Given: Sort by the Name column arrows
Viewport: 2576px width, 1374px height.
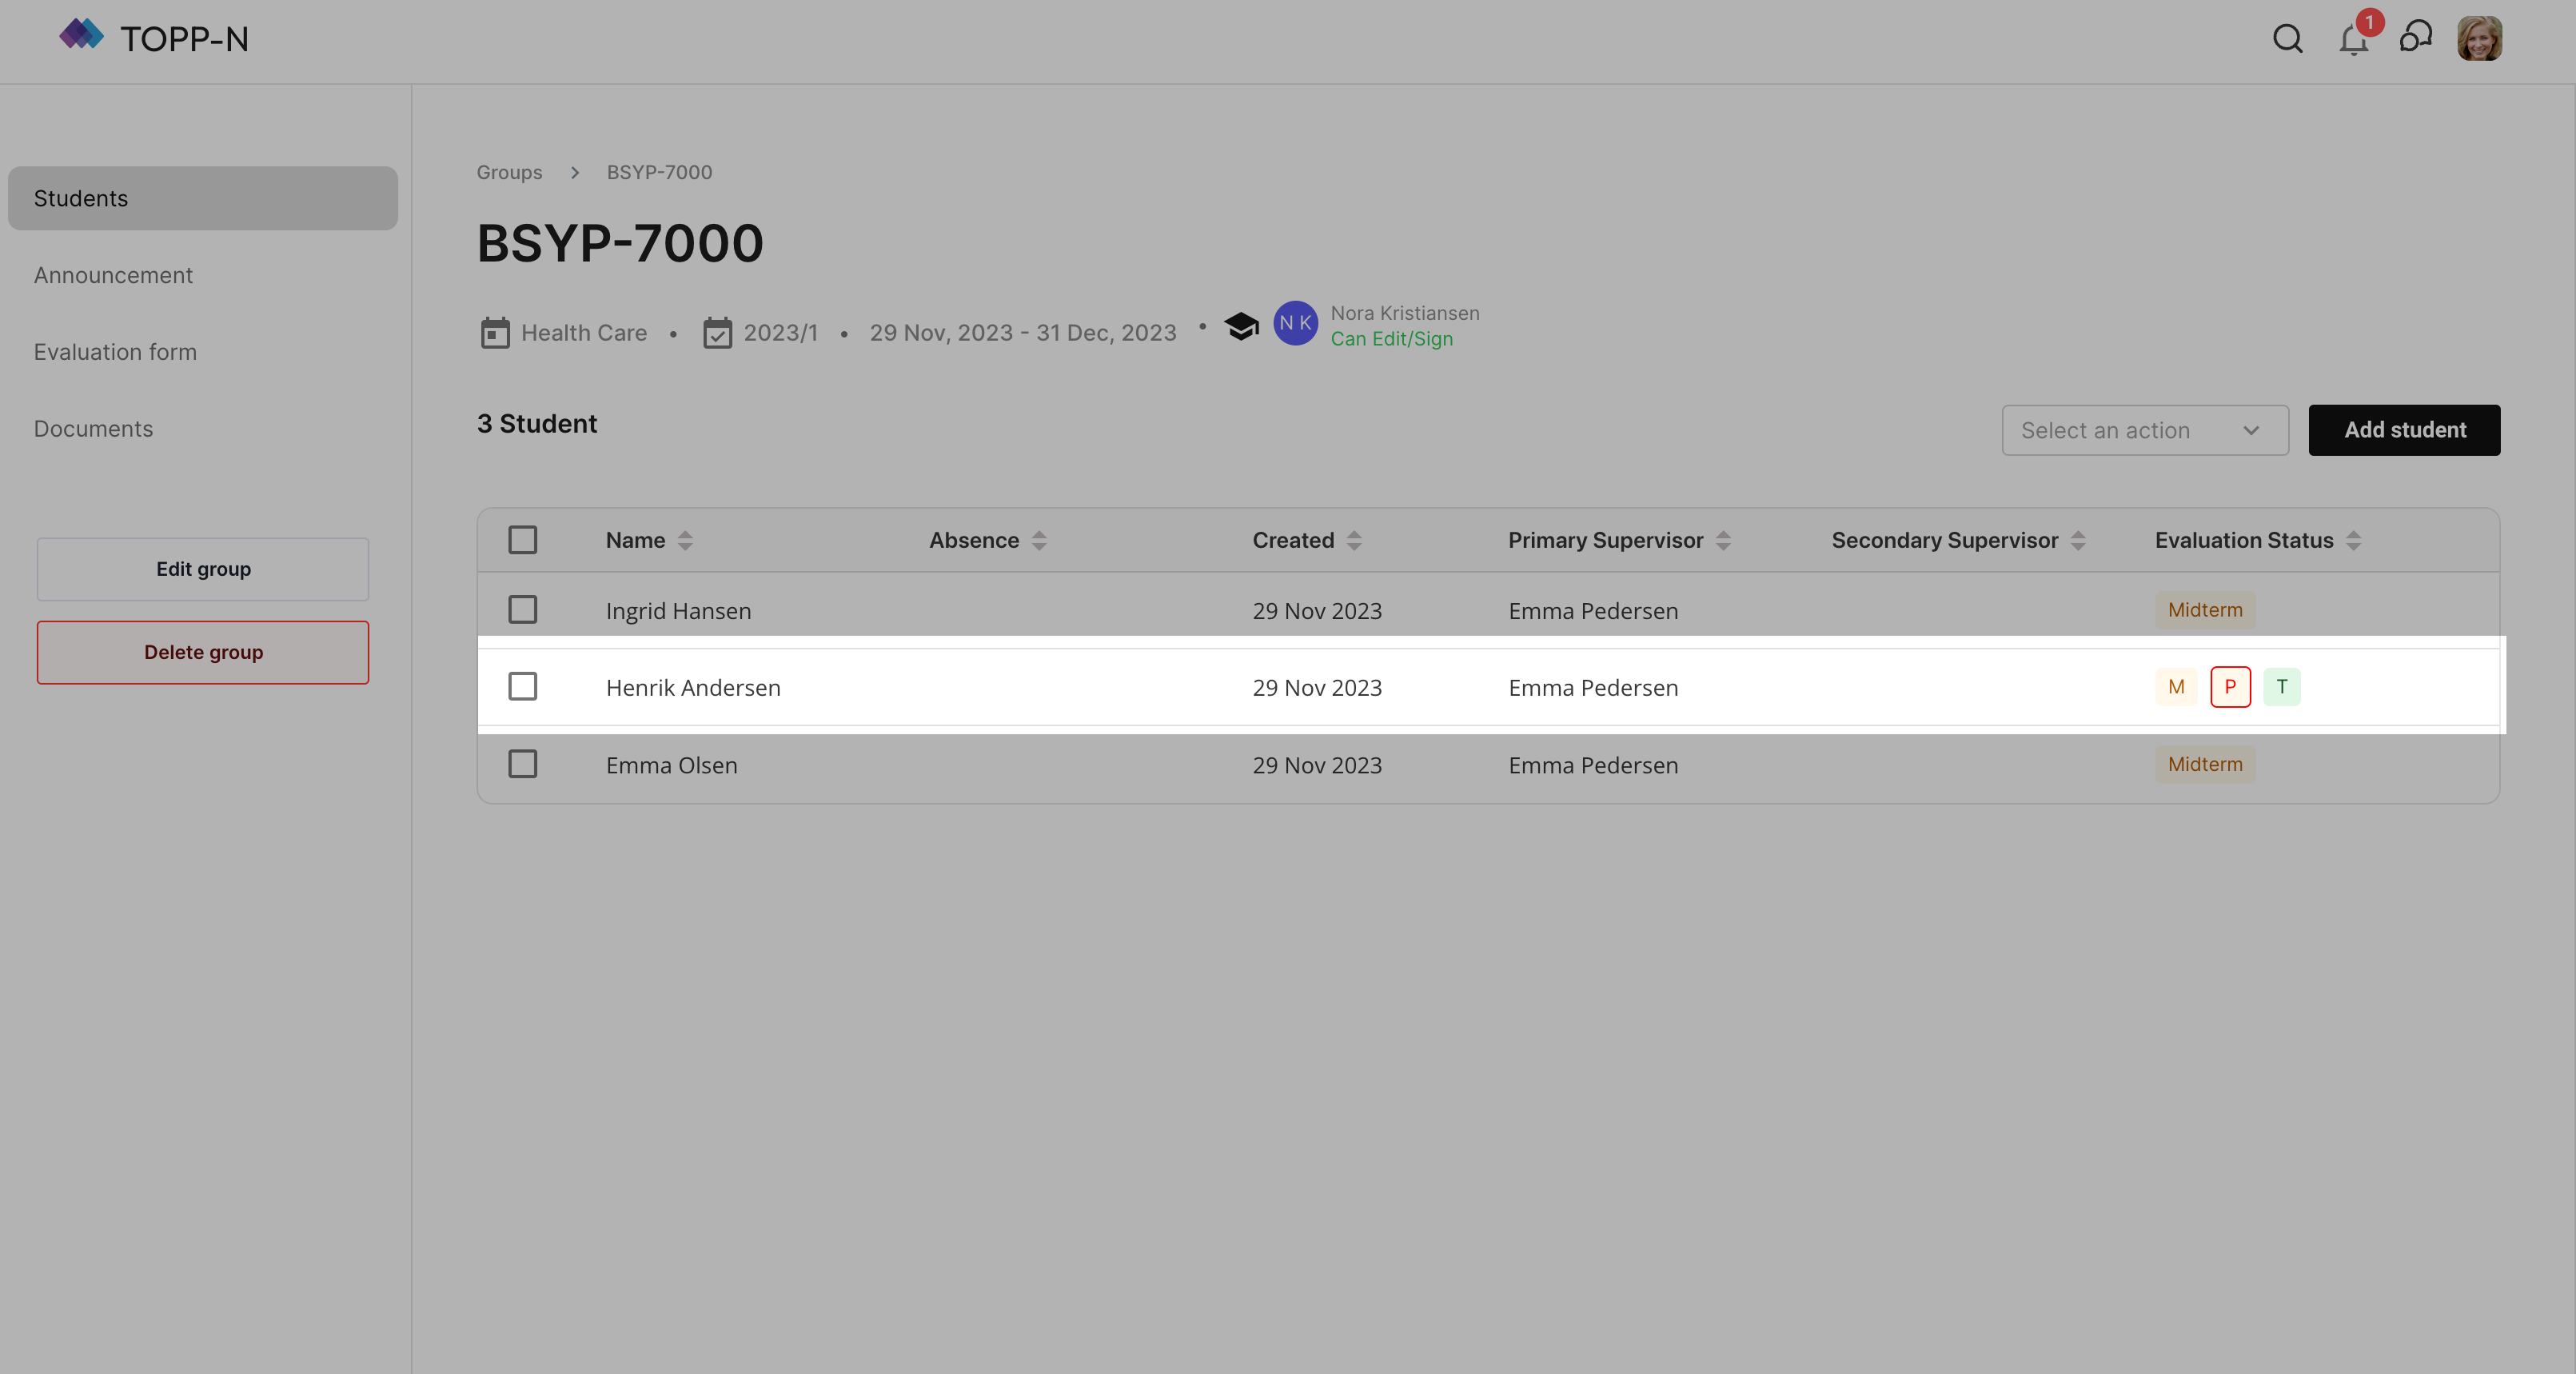Looking at the screenshot, I should pyautogui.click(x=685, y=541).
